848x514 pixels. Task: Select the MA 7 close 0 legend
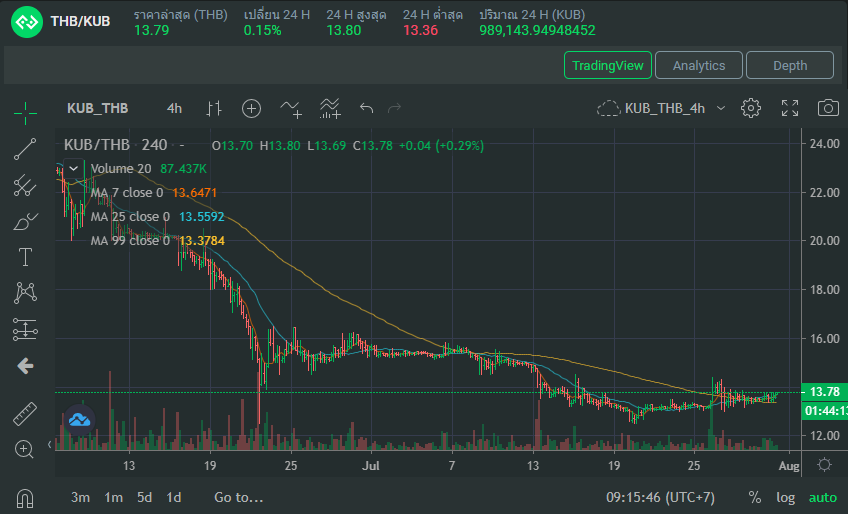coord(127,193)
